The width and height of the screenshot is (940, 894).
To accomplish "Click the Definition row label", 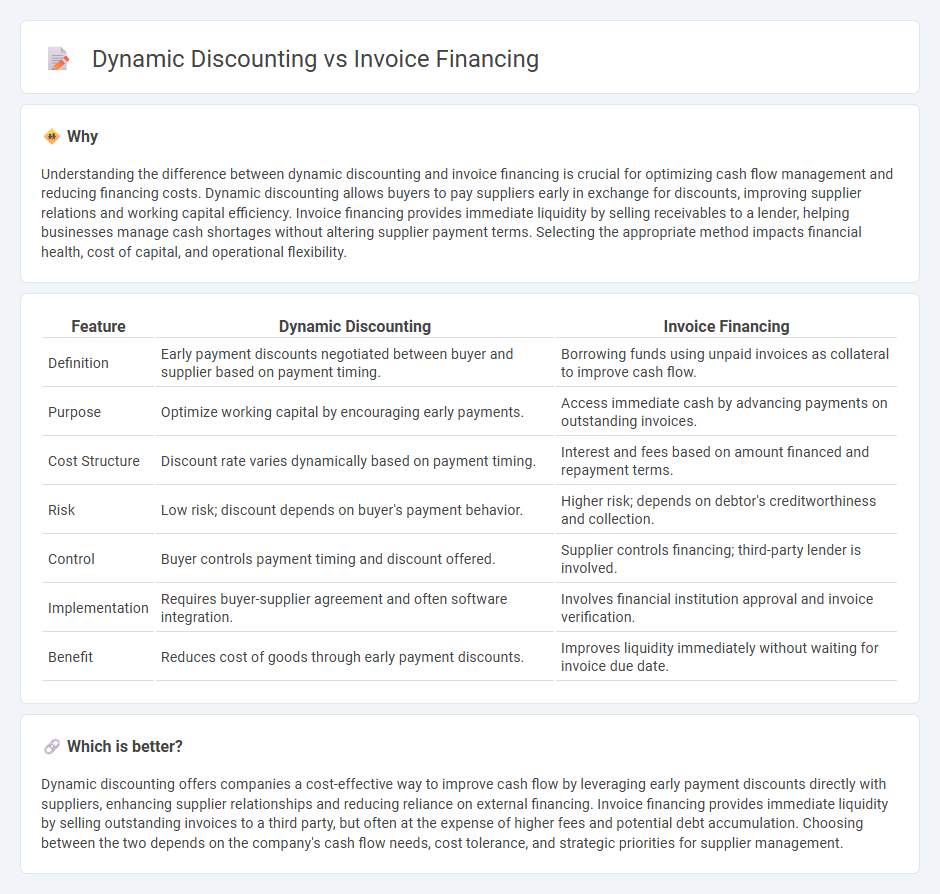I will [x=78, y=363].
